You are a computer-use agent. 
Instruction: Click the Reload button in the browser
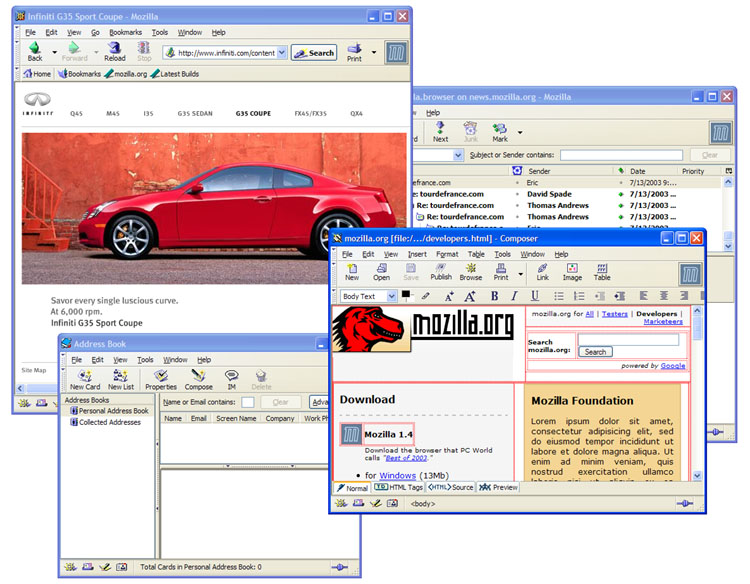tap(114, 51)
